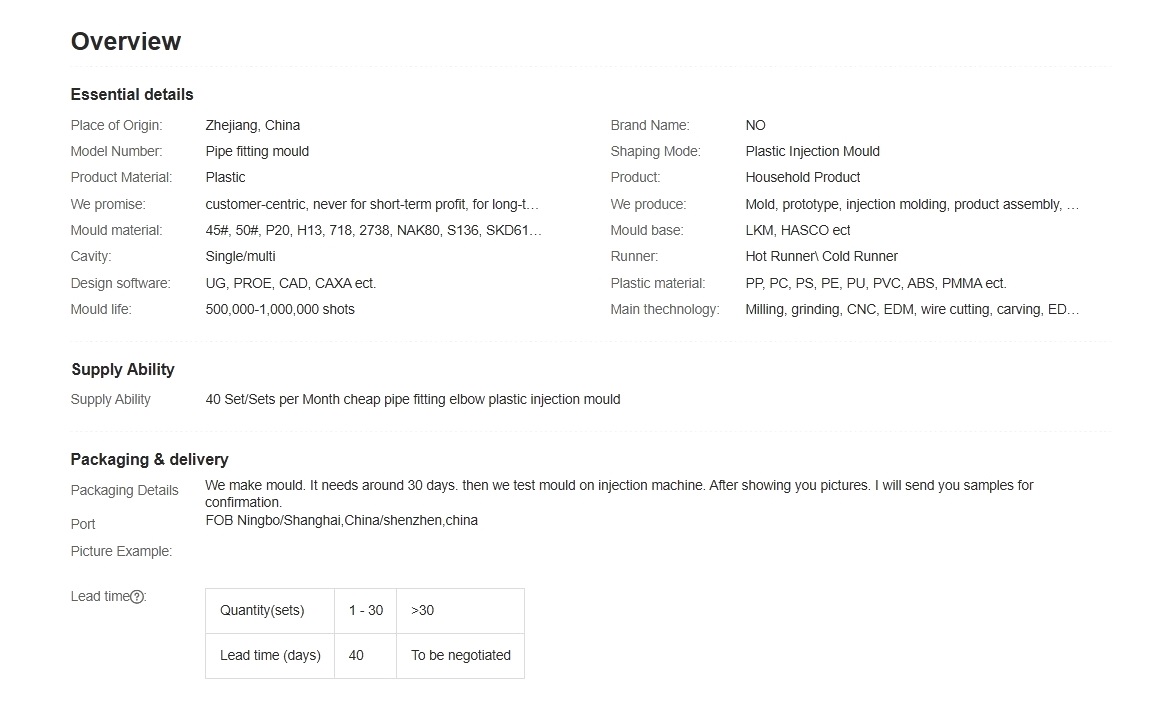
Task: Click the "Pipe fitting mould" model number
Action: click(257, 151)
